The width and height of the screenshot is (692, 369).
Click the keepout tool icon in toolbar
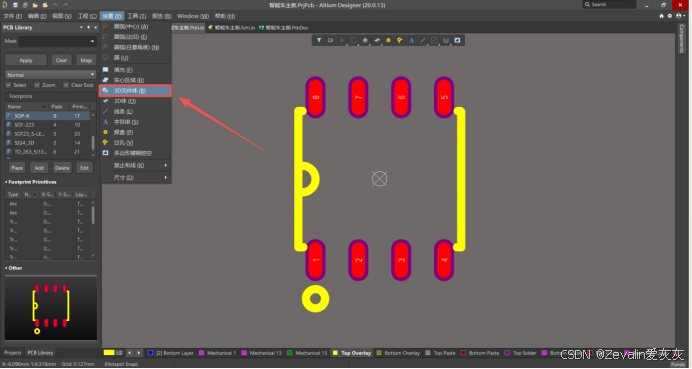point(434,40)
